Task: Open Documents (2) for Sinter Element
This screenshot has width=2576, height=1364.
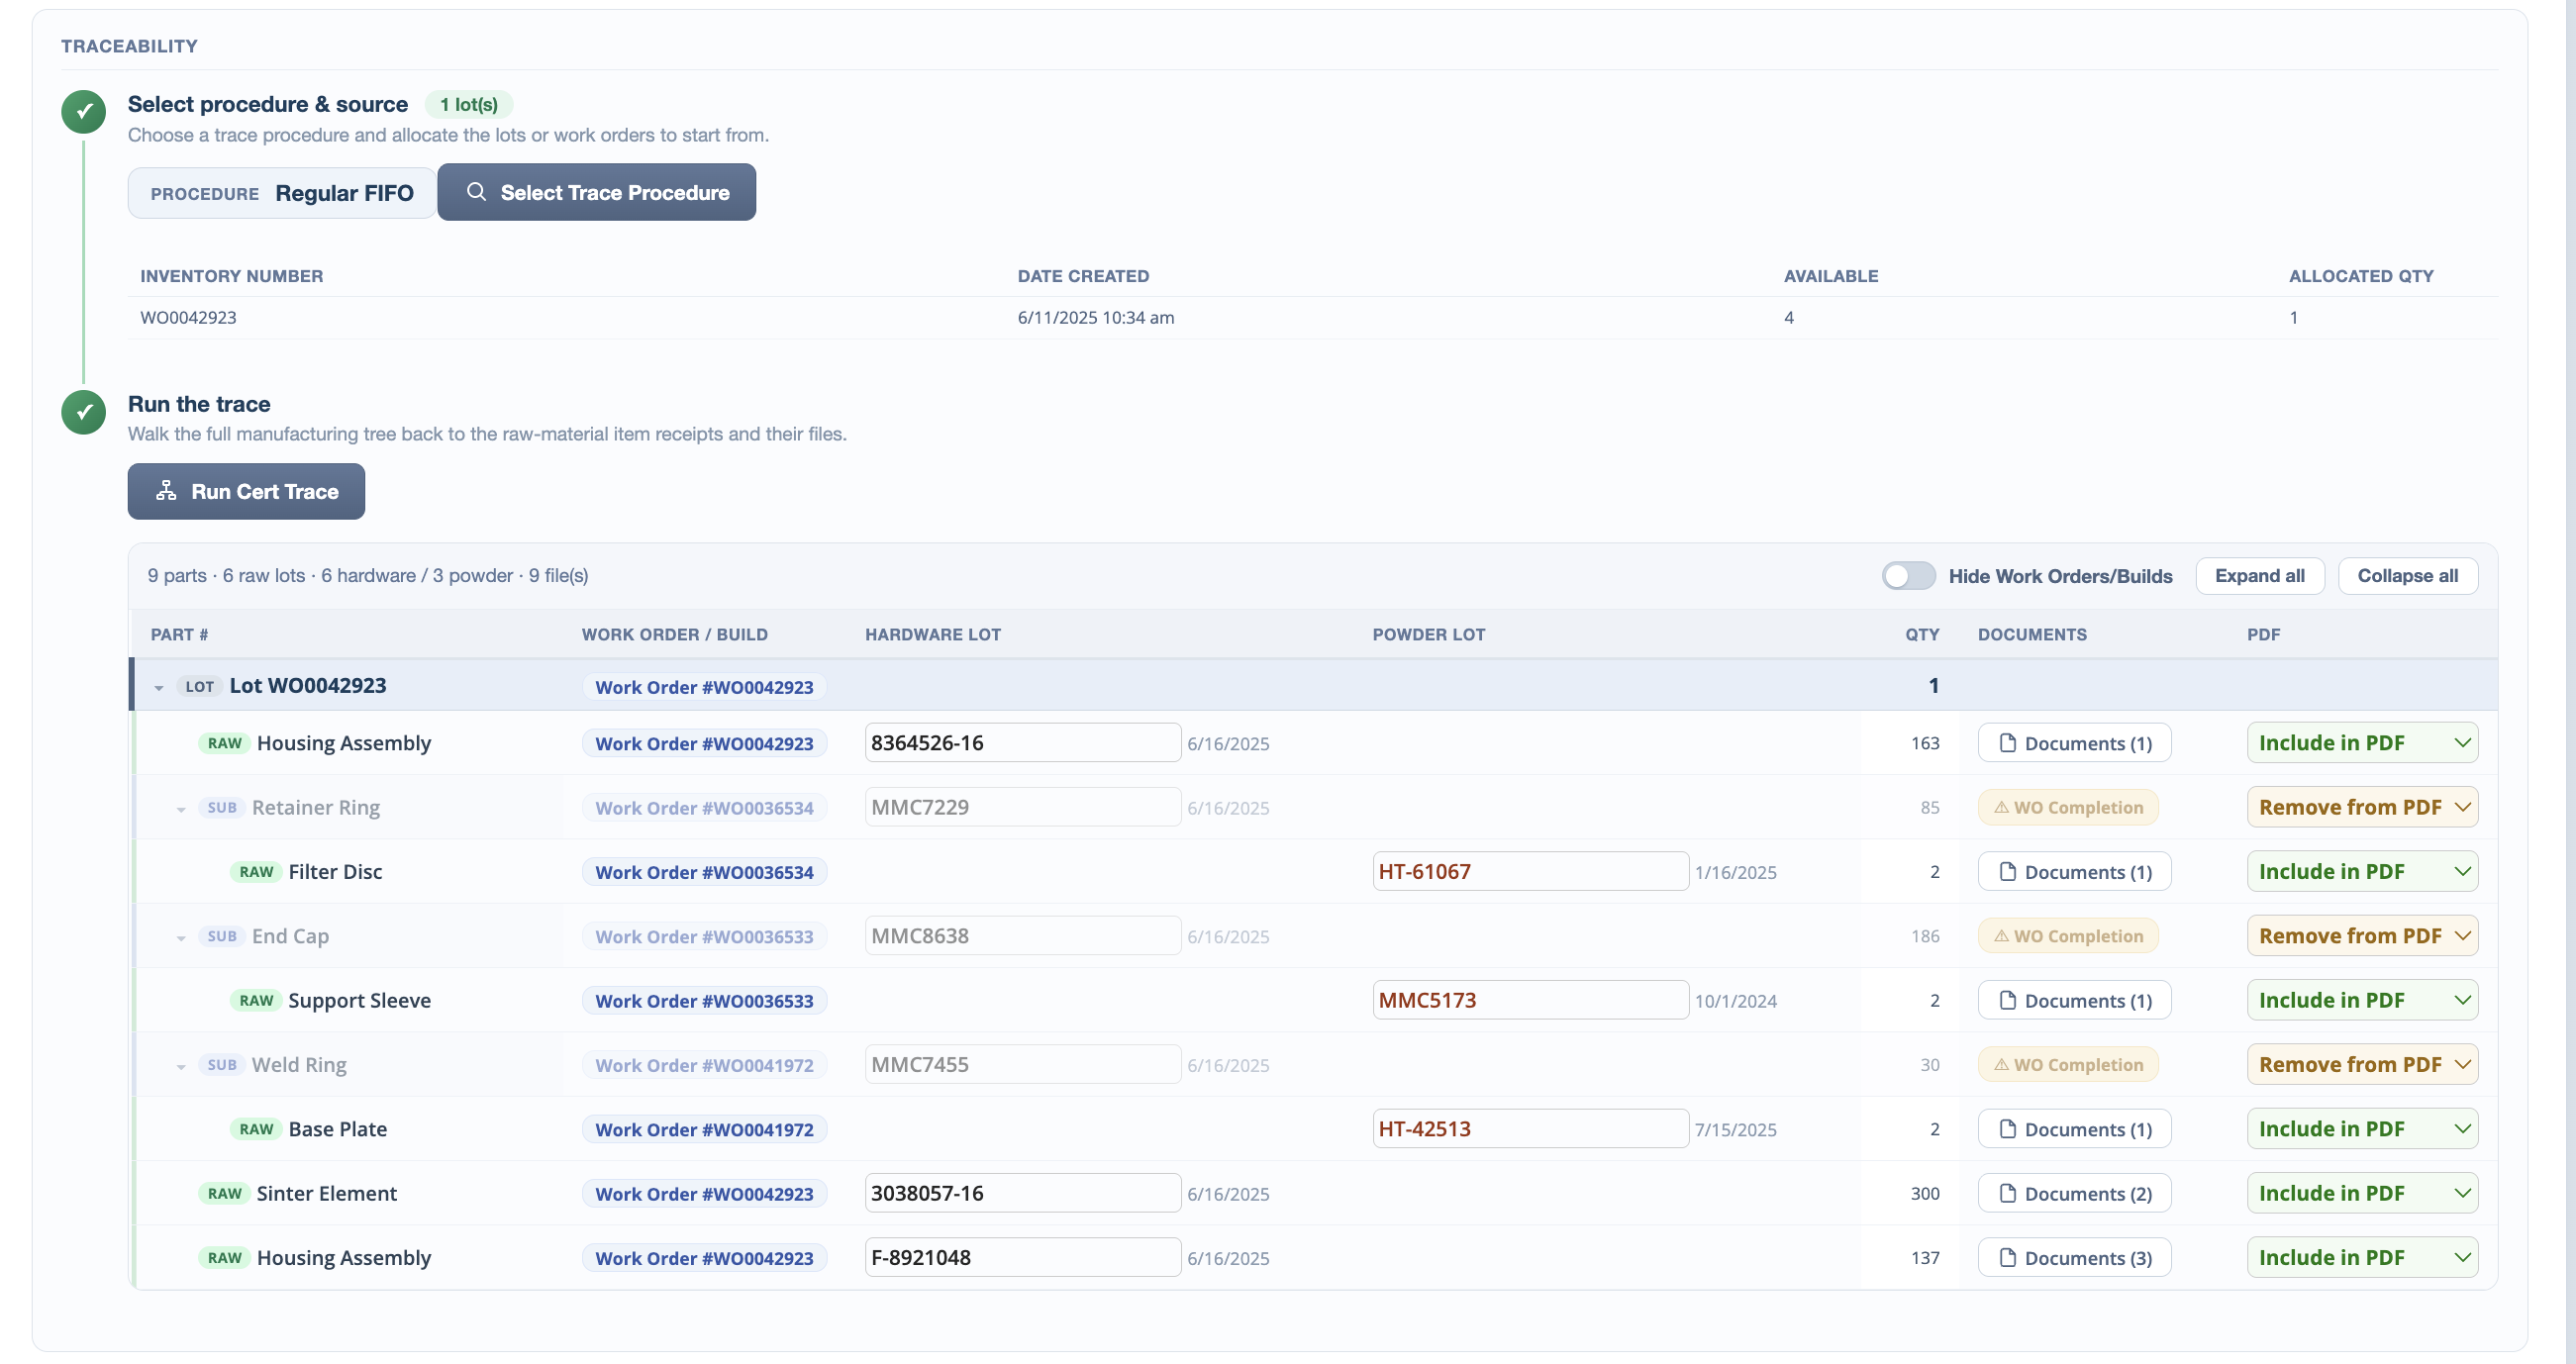Action: [x=2074, y=1193]
